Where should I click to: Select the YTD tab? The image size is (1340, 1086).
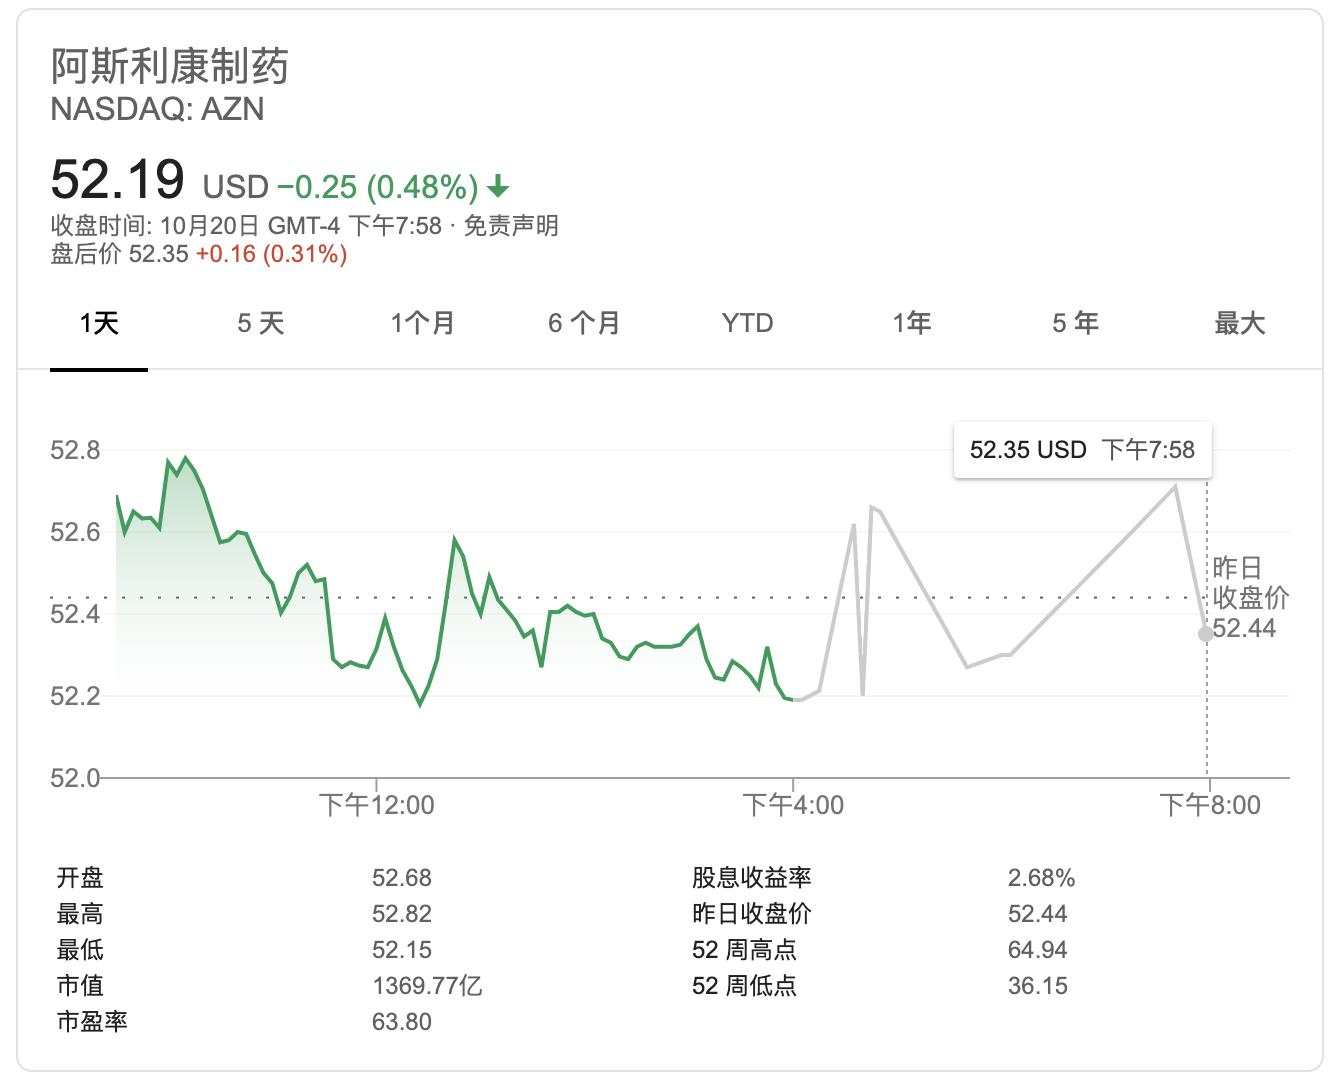(x=747, y=323)
